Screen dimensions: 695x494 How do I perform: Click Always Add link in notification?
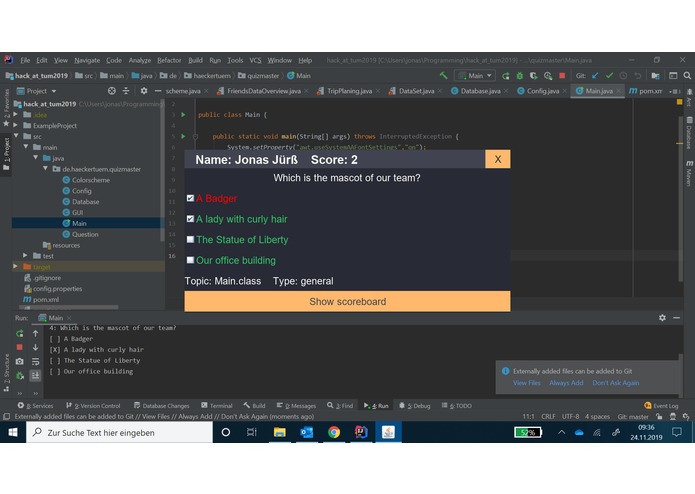click(566, 383)
